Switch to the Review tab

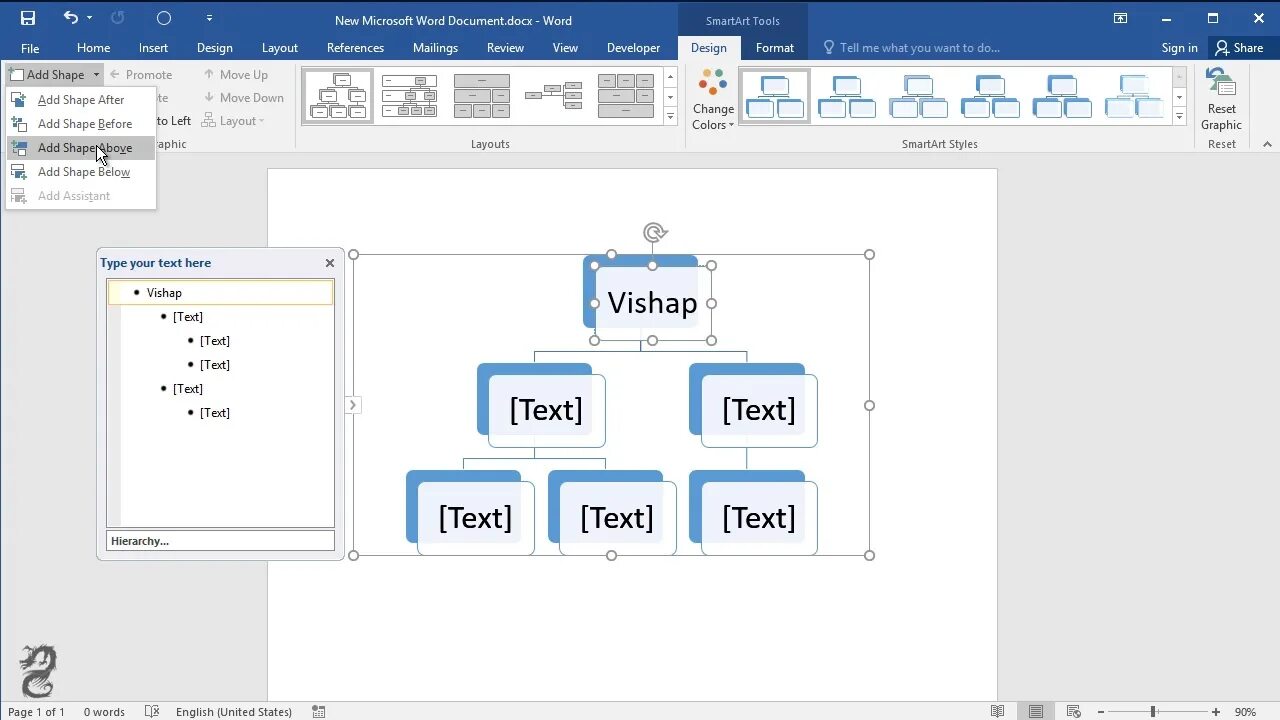pyautogui.click(x=505, y=48)
